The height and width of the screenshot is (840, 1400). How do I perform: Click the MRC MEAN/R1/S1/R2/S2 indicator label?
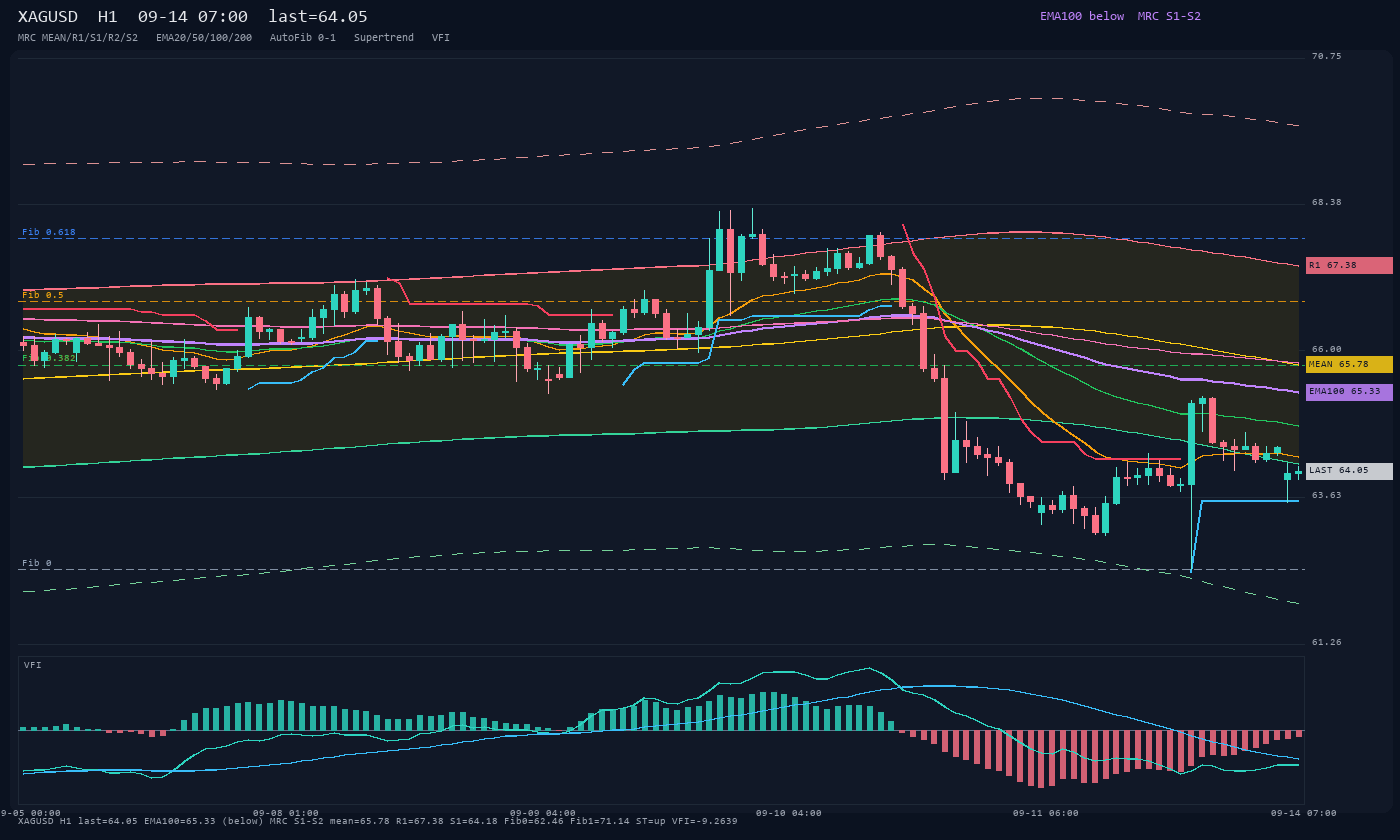point(78,38)
